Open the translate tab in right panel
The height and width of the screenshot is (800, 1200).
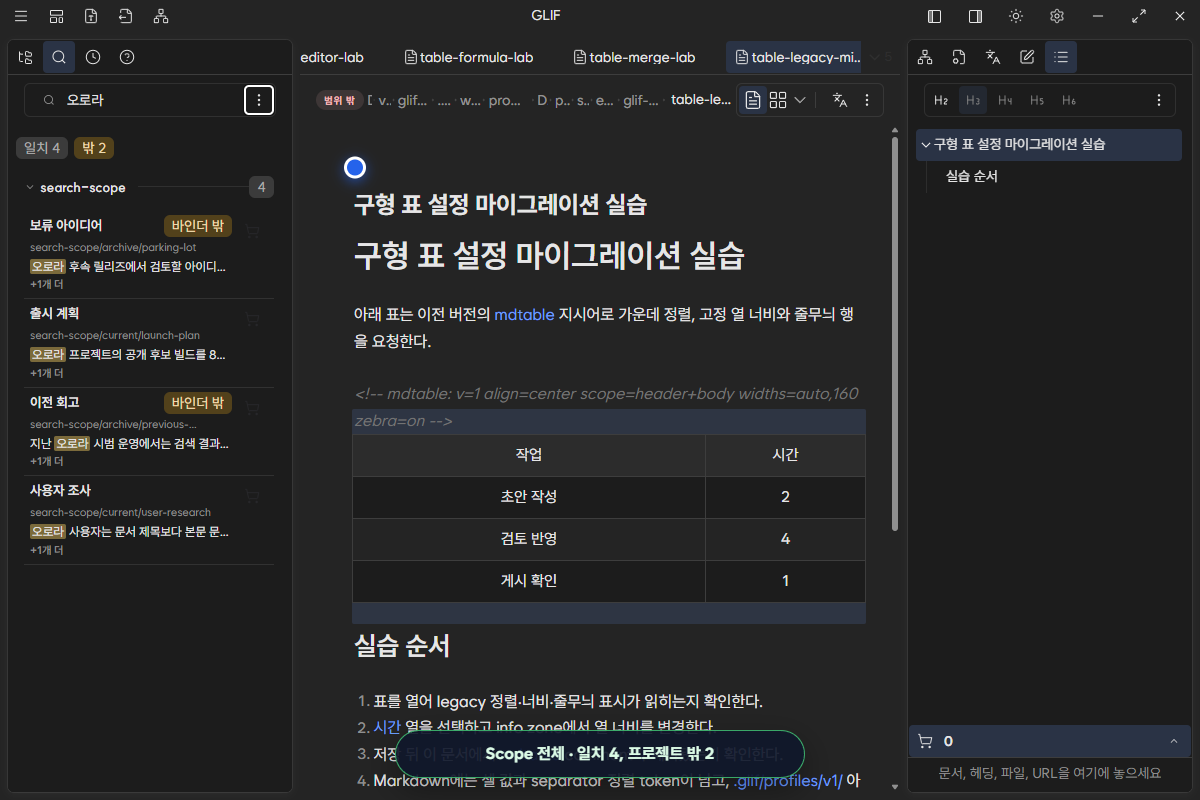pos(993,57)
